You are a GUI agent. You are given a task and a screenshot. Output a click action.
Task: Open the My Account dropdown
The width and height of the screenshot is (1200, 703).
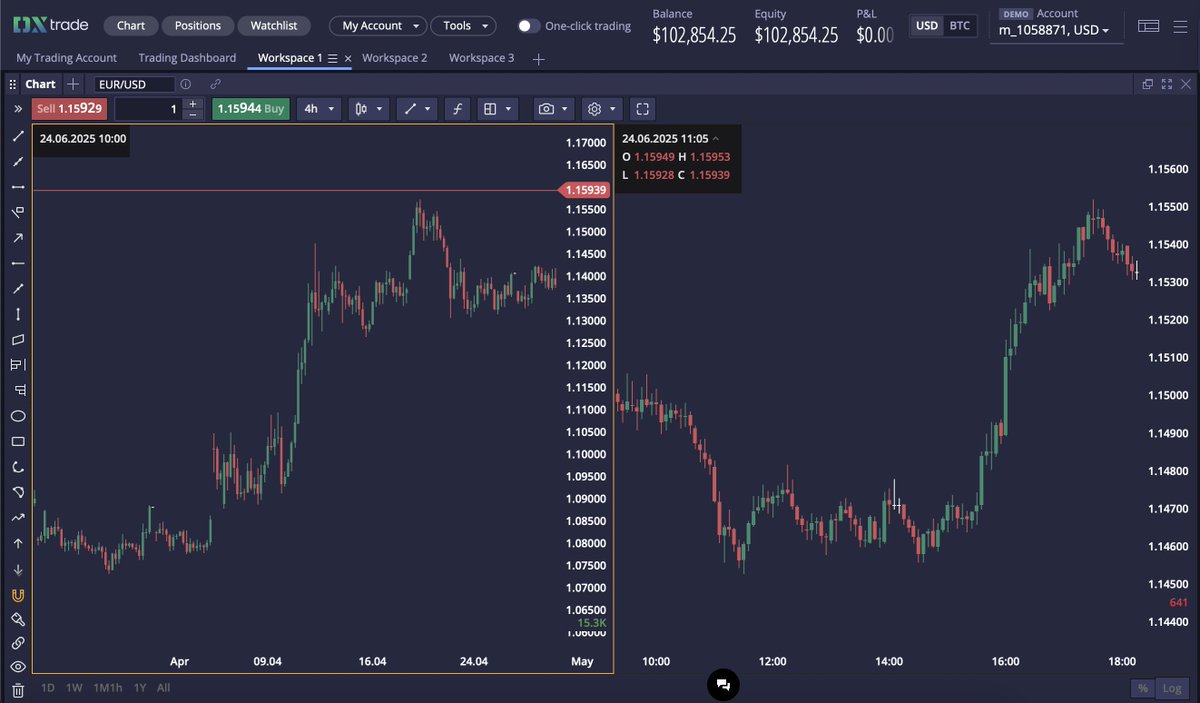378,26
